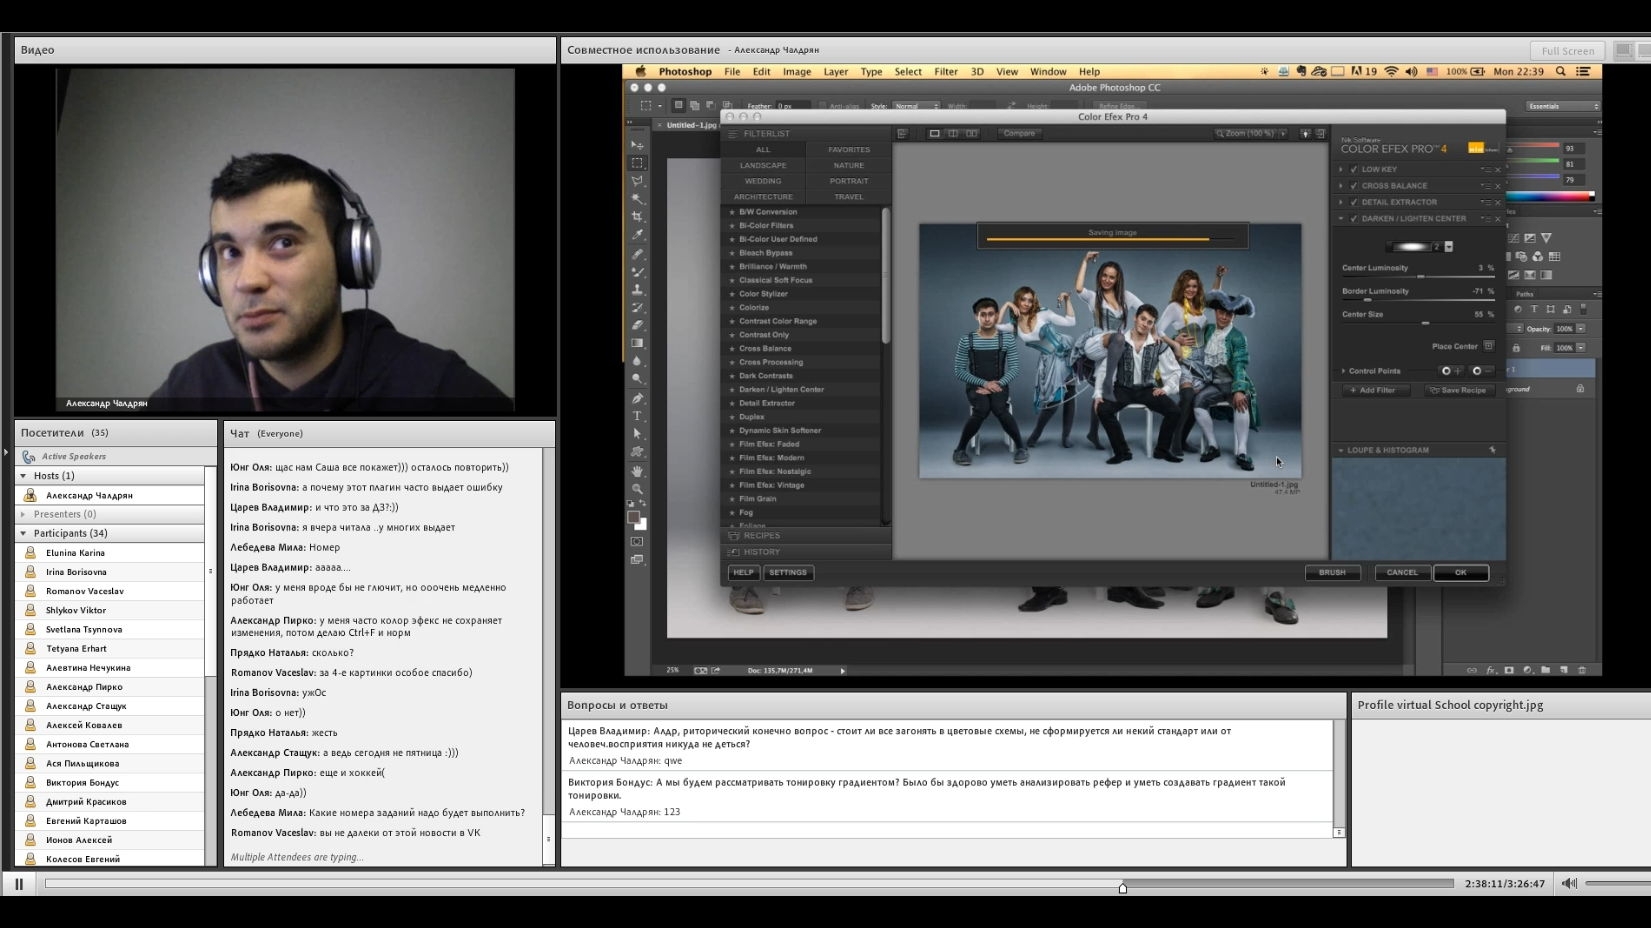Select the Lasso tool
Image resolution: width=1651 pixels, height=928 pixels.
tap(637, 181)
